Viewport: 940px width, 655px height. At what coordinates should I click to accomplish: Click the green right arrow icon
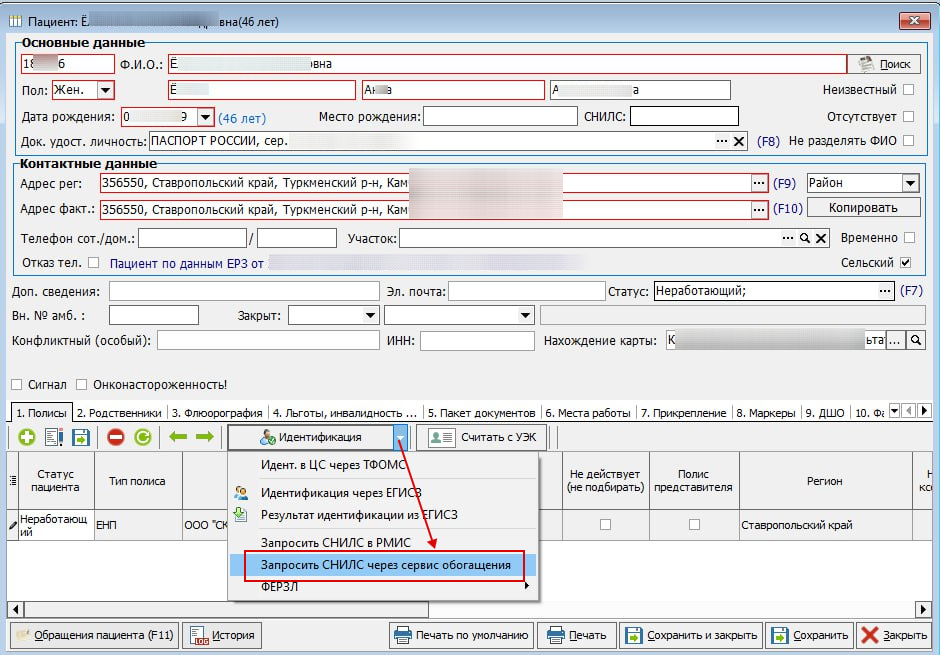[204, 437]
